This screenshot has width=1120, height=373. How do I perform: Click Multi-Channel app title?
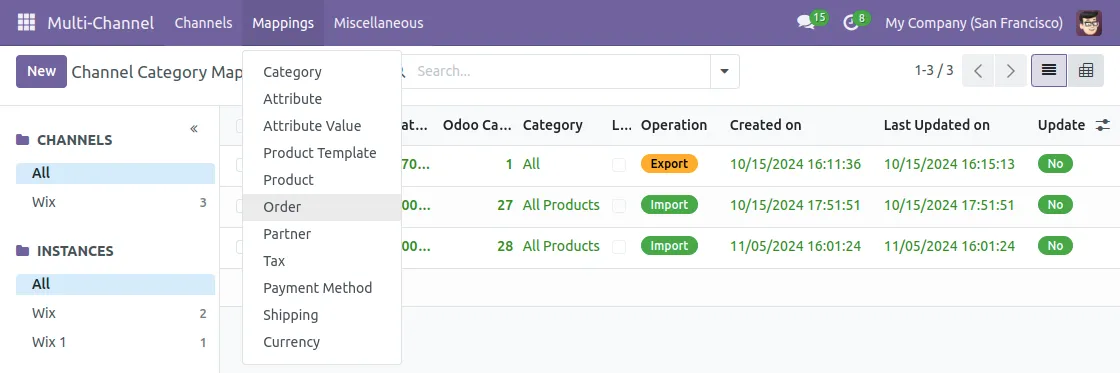101,23
